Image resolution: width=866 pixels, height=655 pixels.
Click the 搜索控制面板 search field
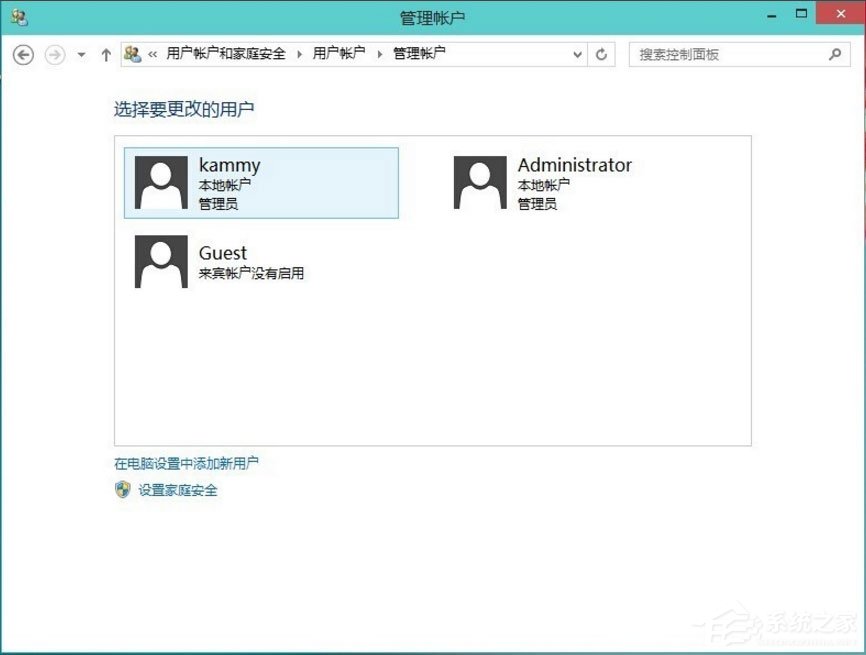(x=730, y=54)
